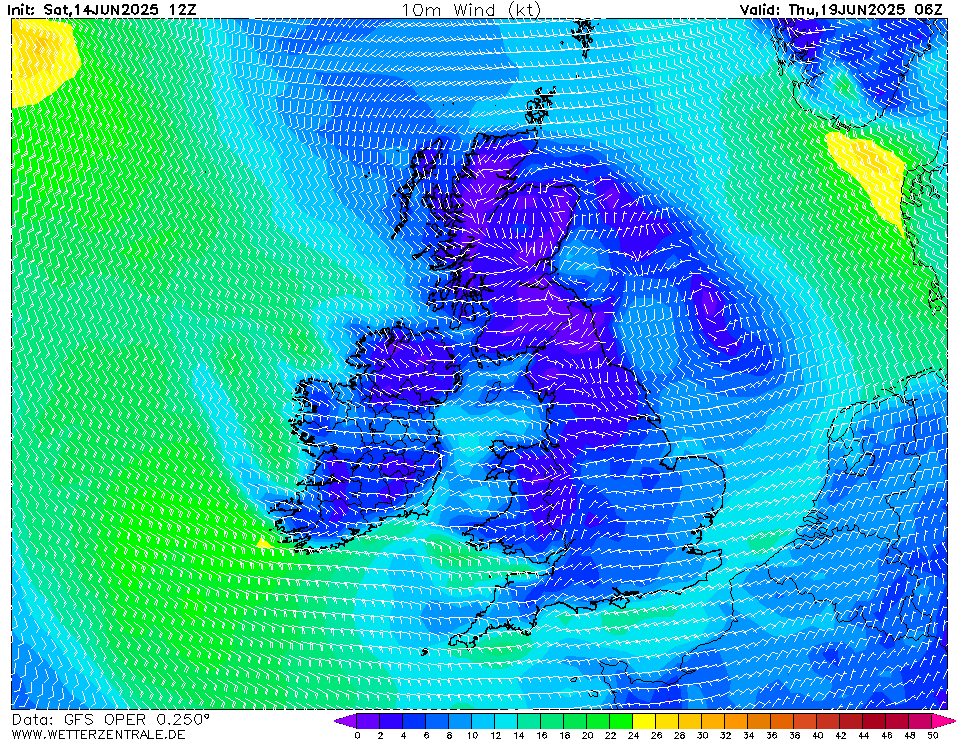Viewport: 959px width, 741px height.
Task: Select the dark red legend segment between 44 and 46
Action: (875, 721)
